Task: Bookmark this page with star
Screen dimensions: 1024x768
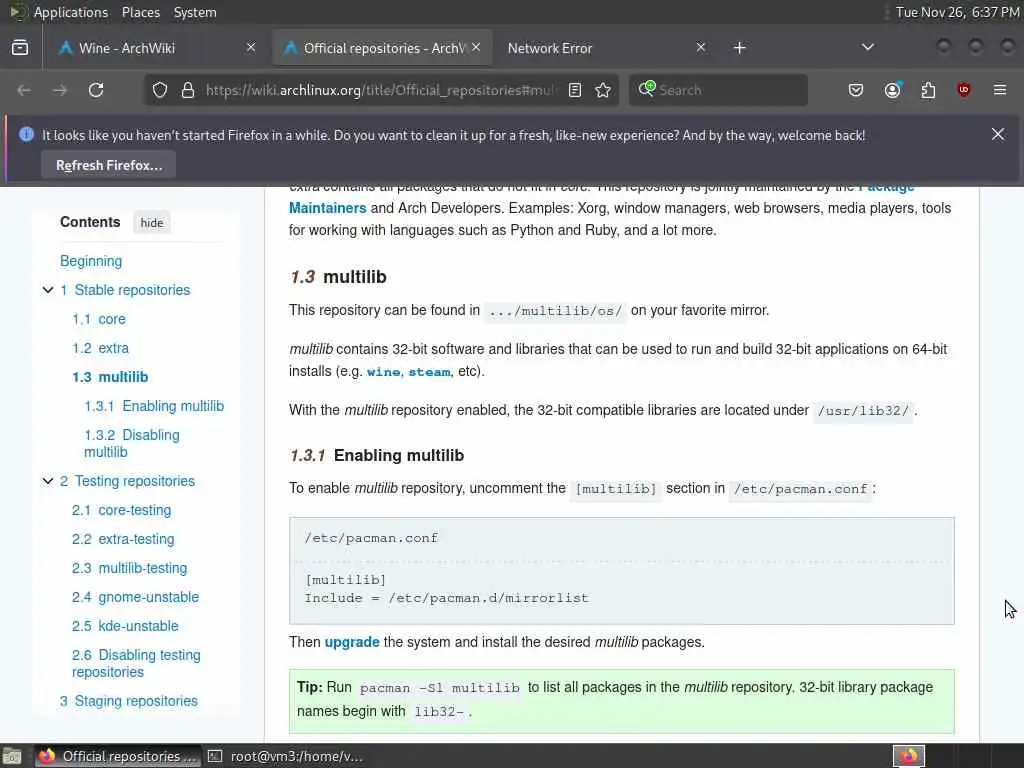Action: (603, 90)
